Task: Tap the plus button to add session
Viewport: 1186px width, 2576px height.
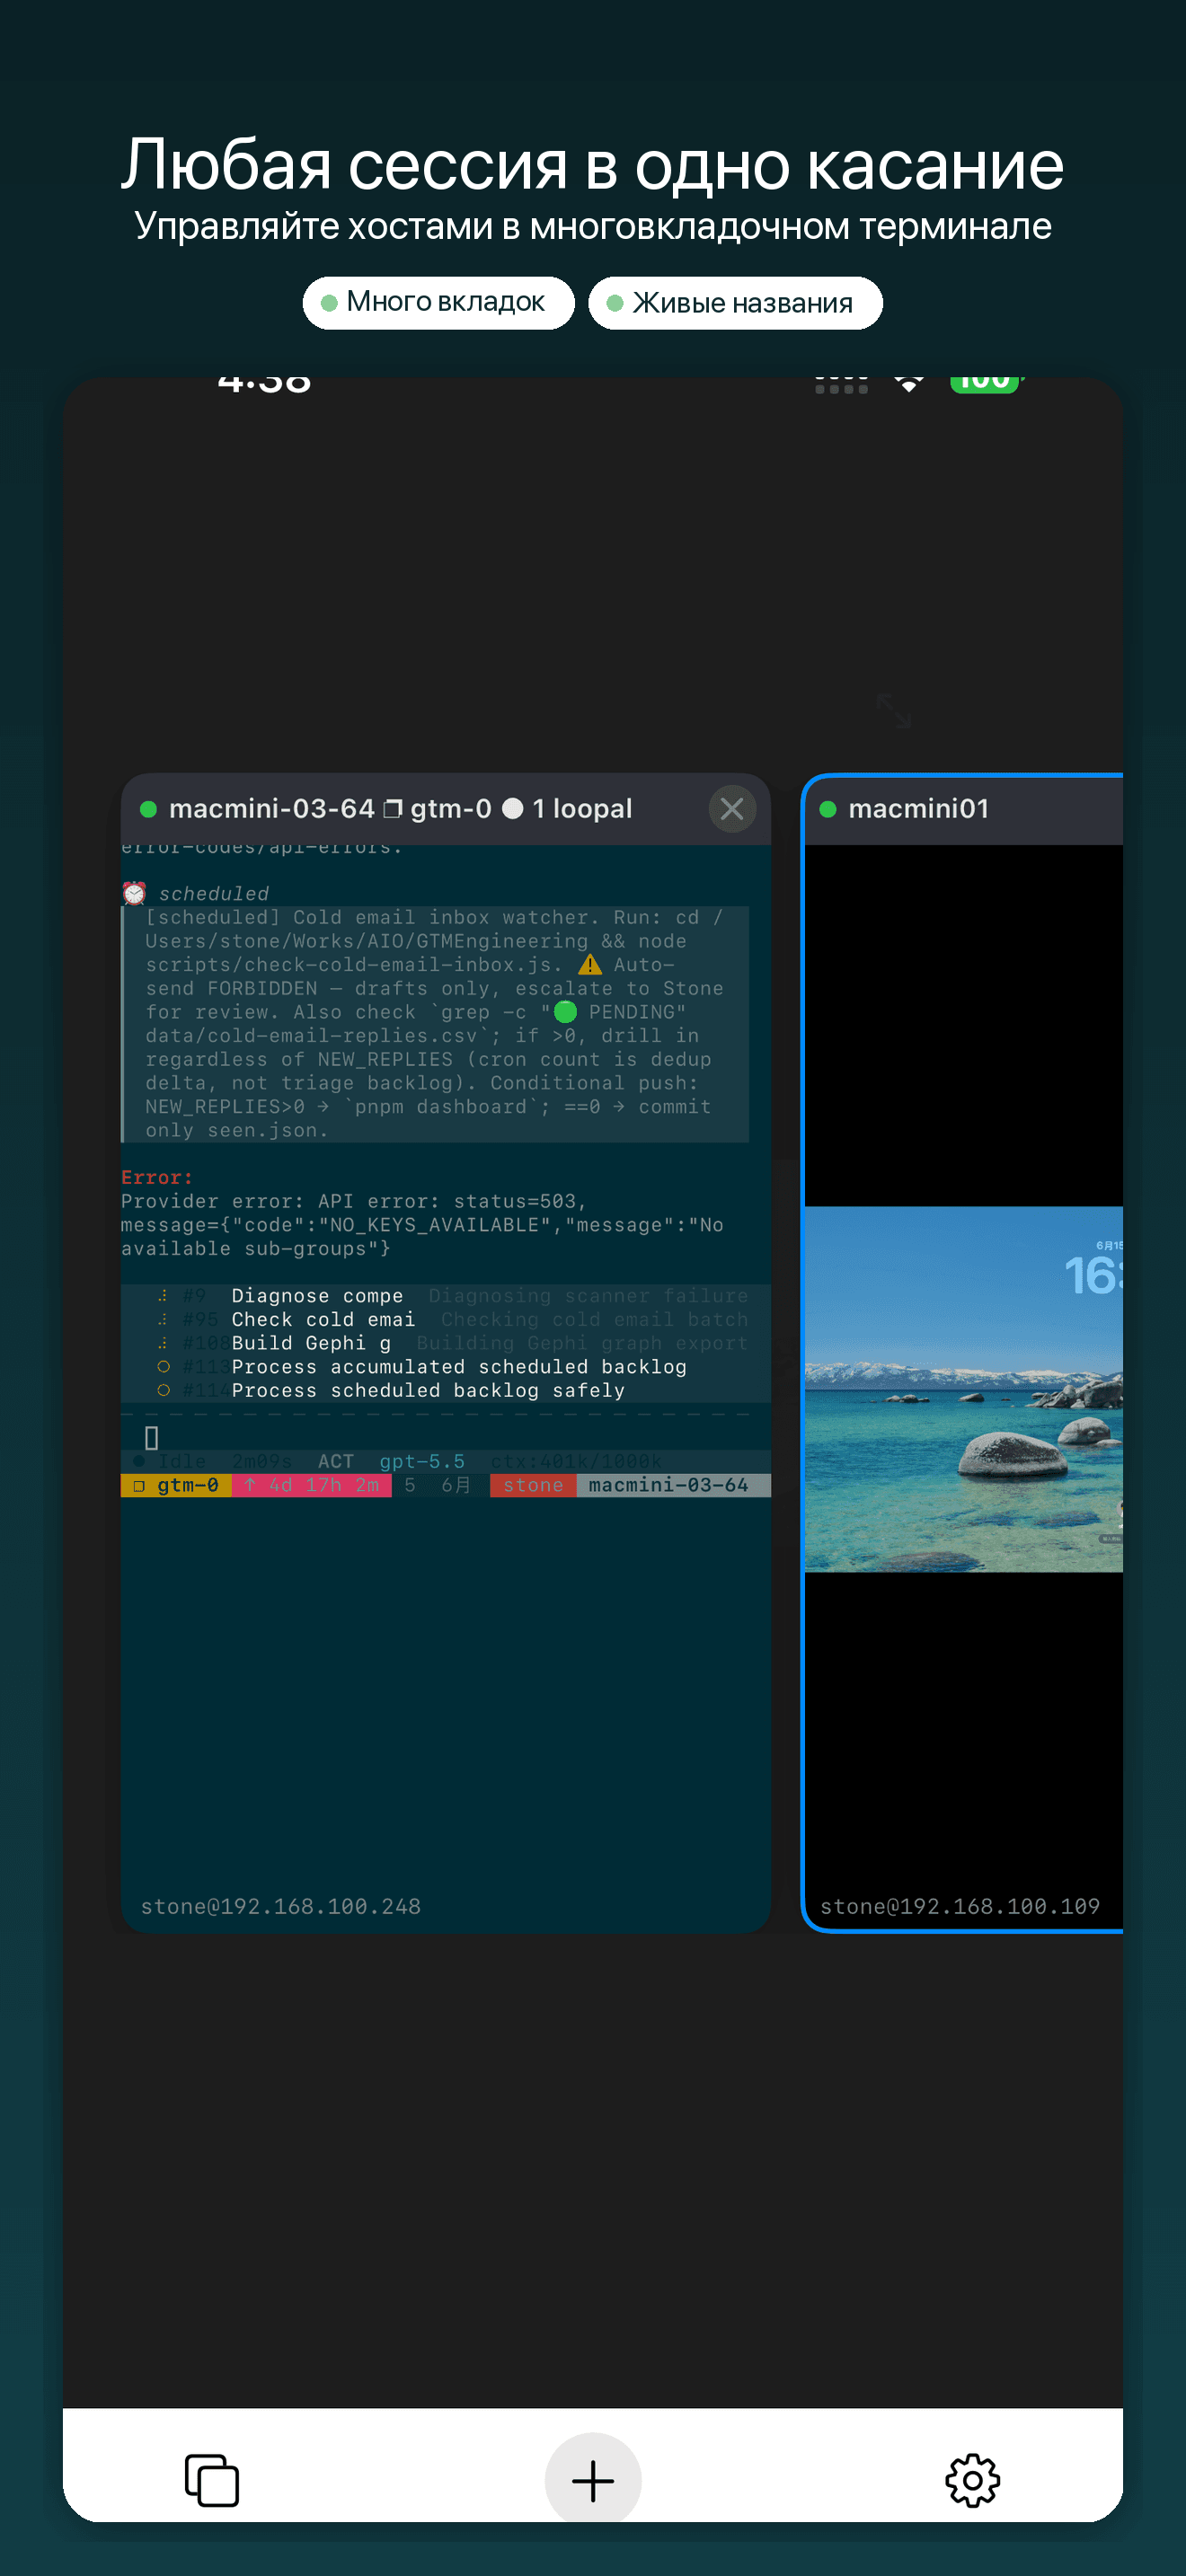Action: tap(593, 2480)
